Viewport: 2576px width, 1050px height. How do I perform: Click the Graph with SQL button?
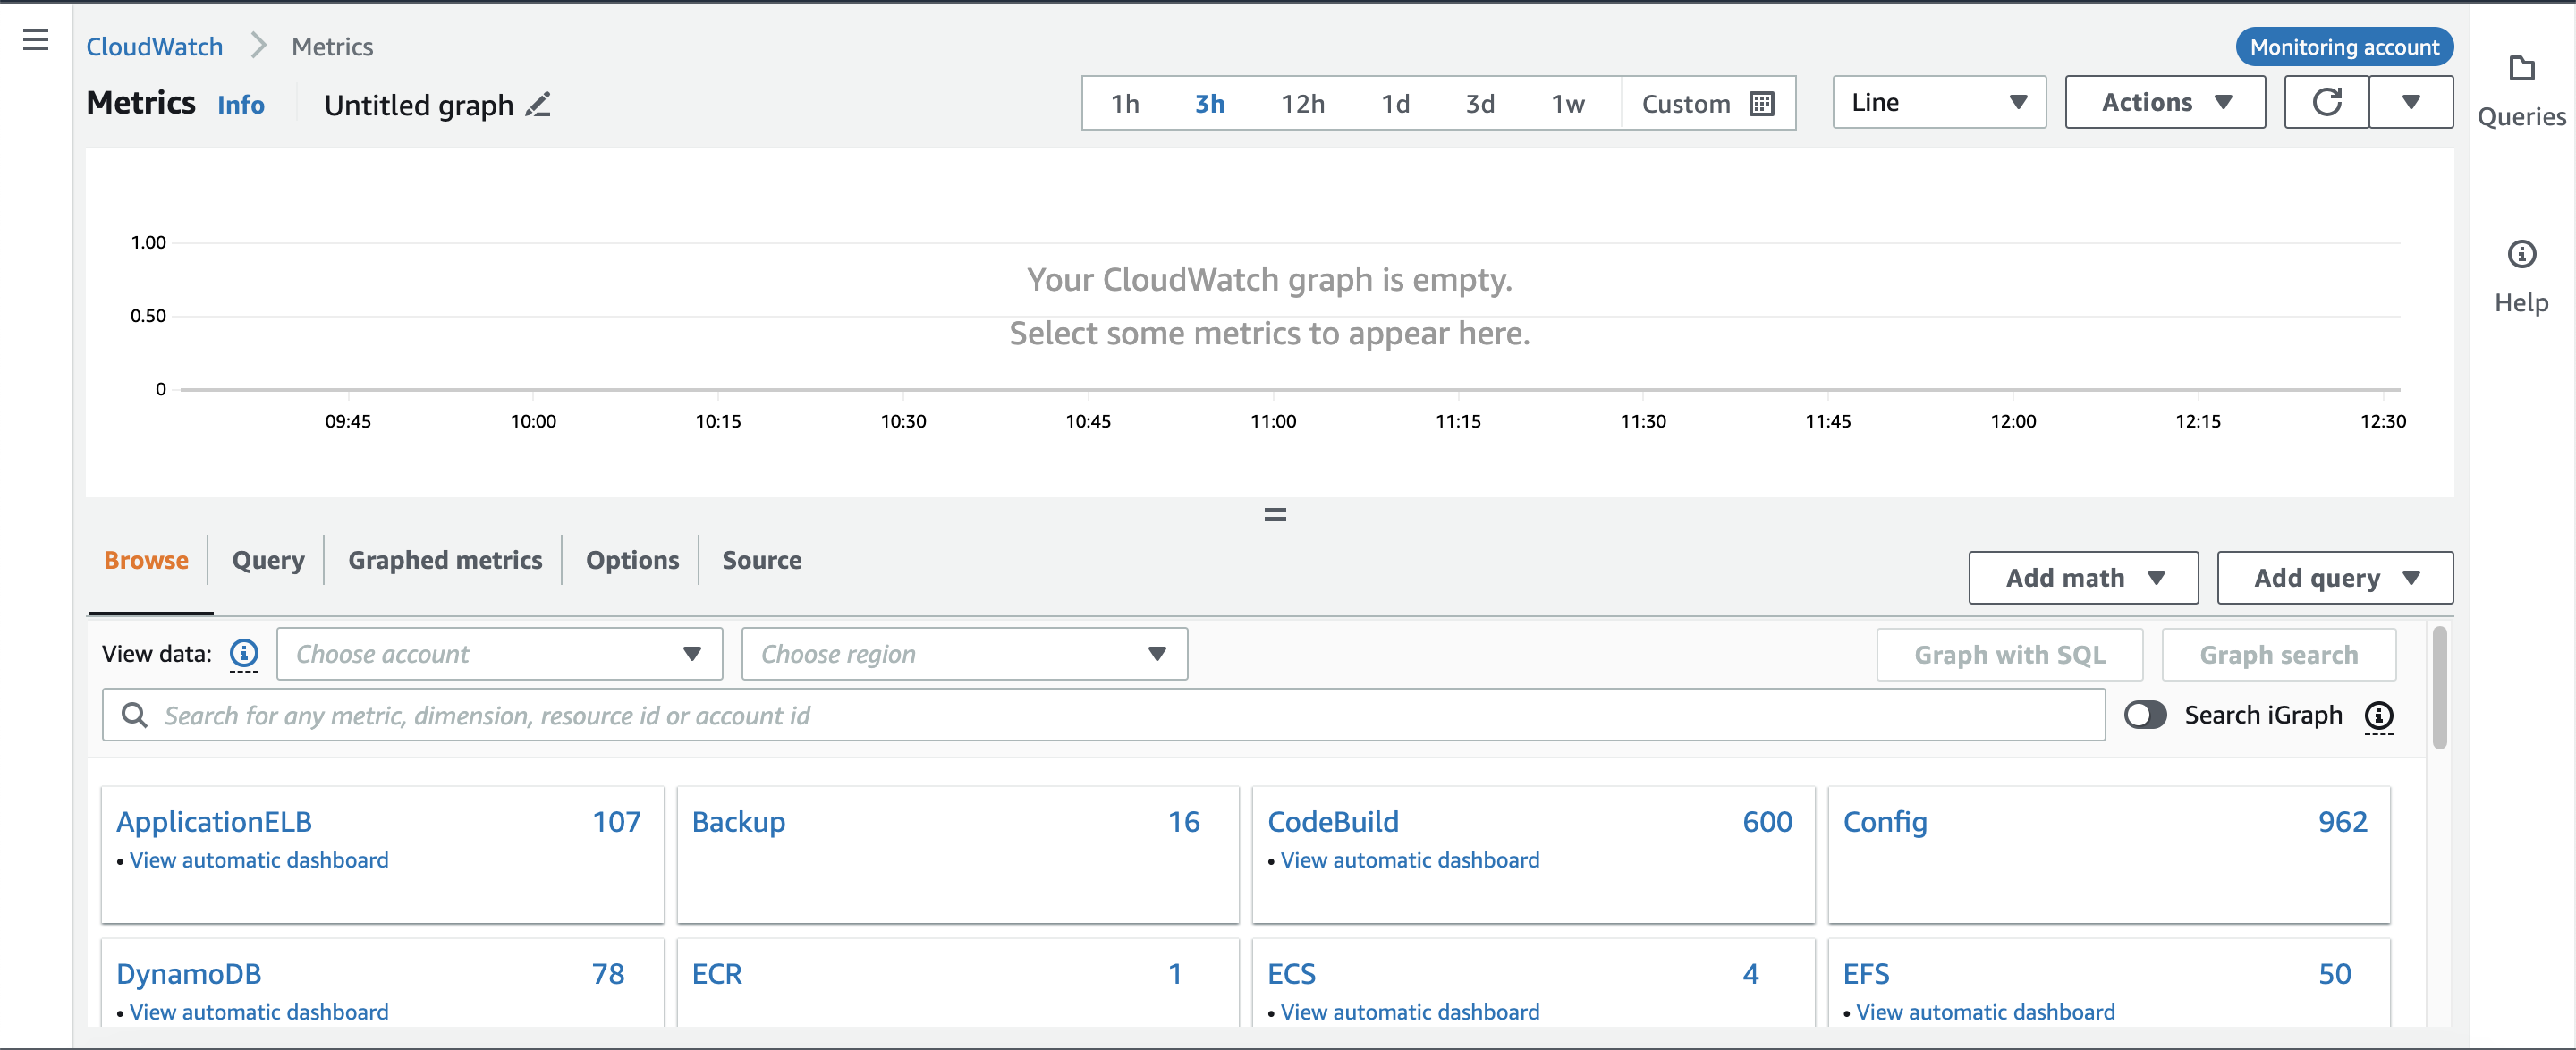(x=2009, y=655)
